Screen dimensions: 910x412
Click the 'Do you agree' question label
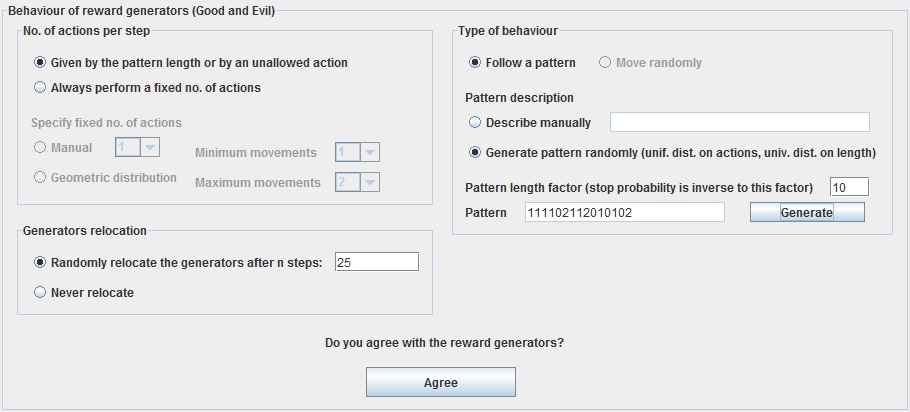tap(444, 343)
